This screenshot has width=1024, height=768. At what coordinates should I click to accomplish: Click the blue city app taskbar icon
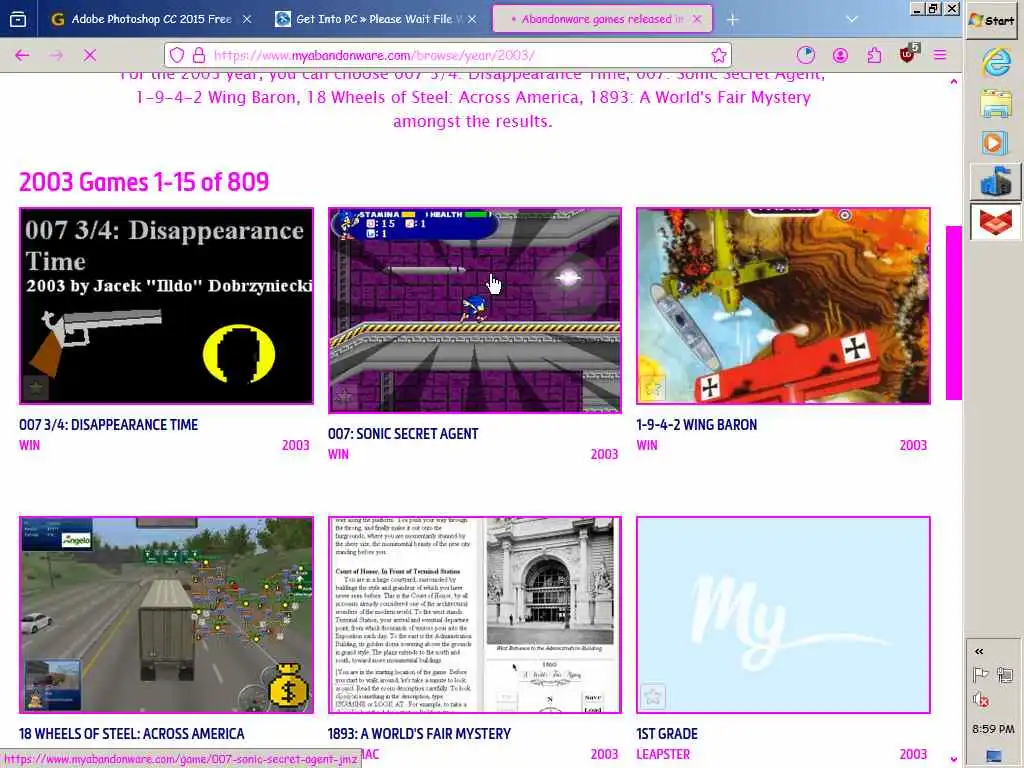coord(995,182)
